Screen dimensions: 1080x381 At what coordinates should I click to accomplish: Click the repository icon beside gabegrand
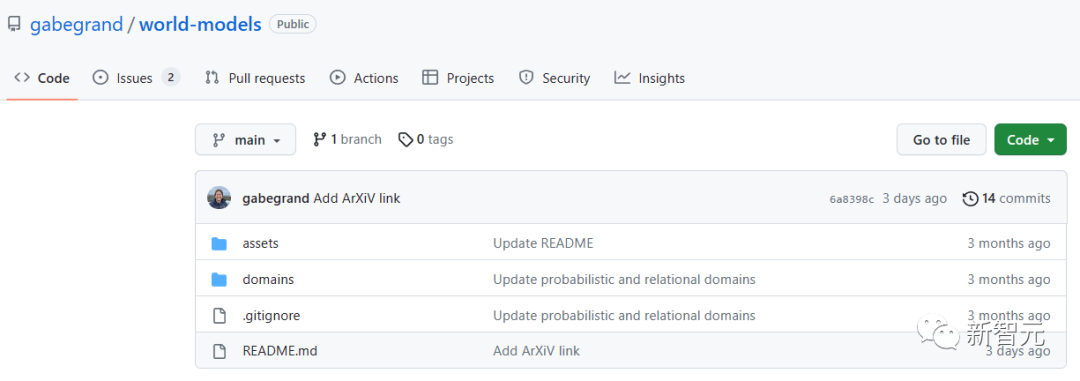14,25
